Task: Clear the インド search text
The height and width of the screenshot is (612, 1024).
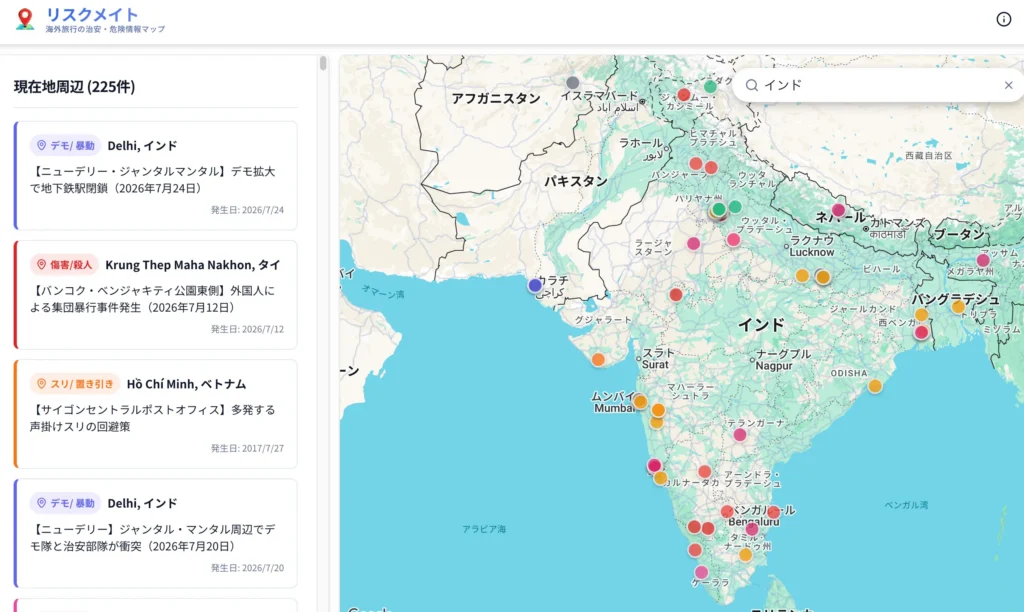Action: coord(1008,85)
